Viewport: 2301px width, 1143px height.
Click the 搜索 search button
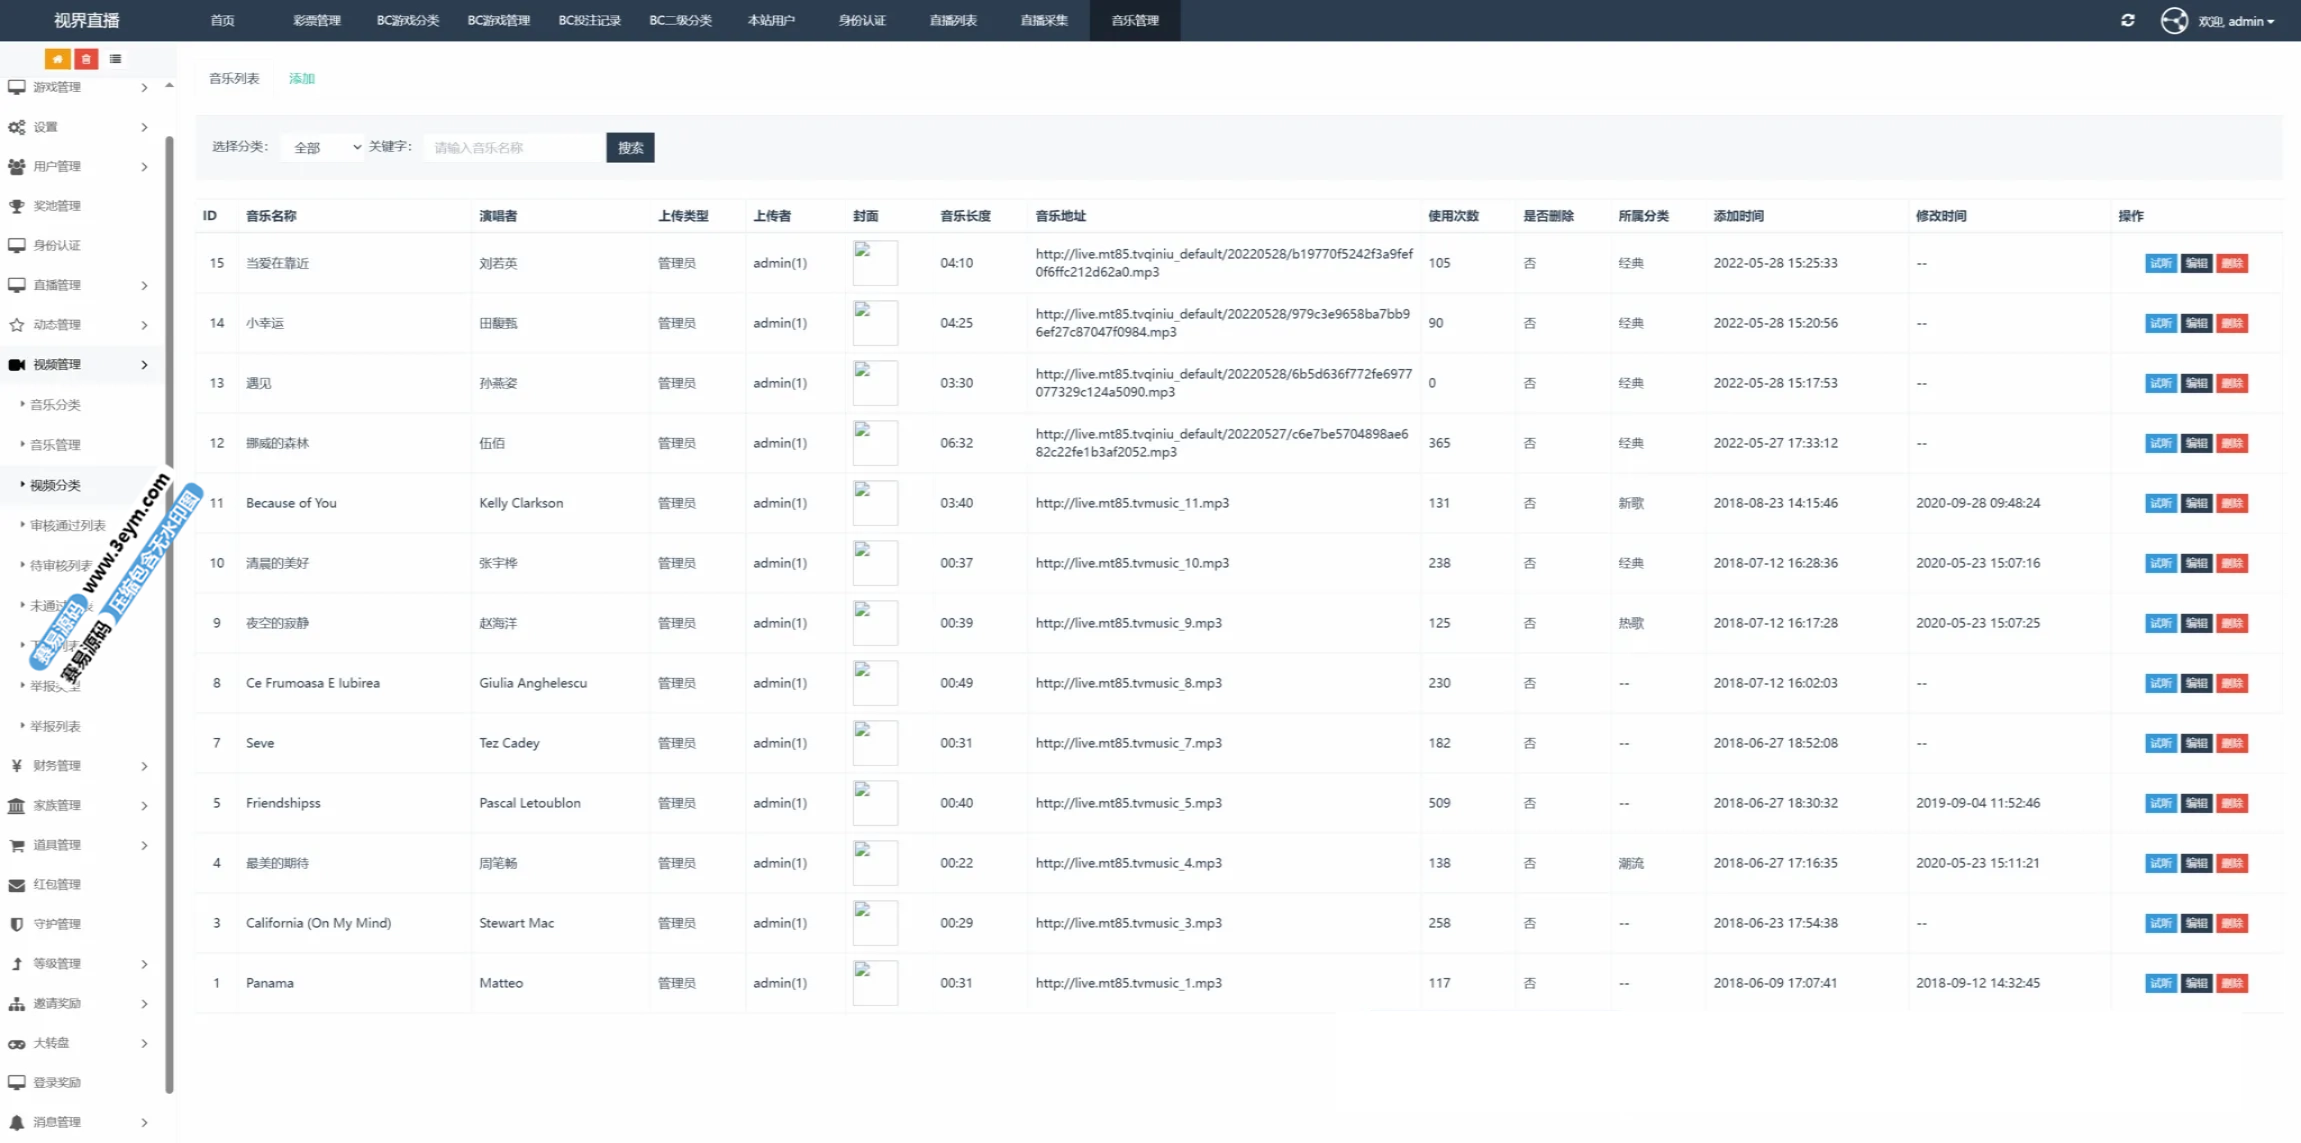(x=630, y=147)
